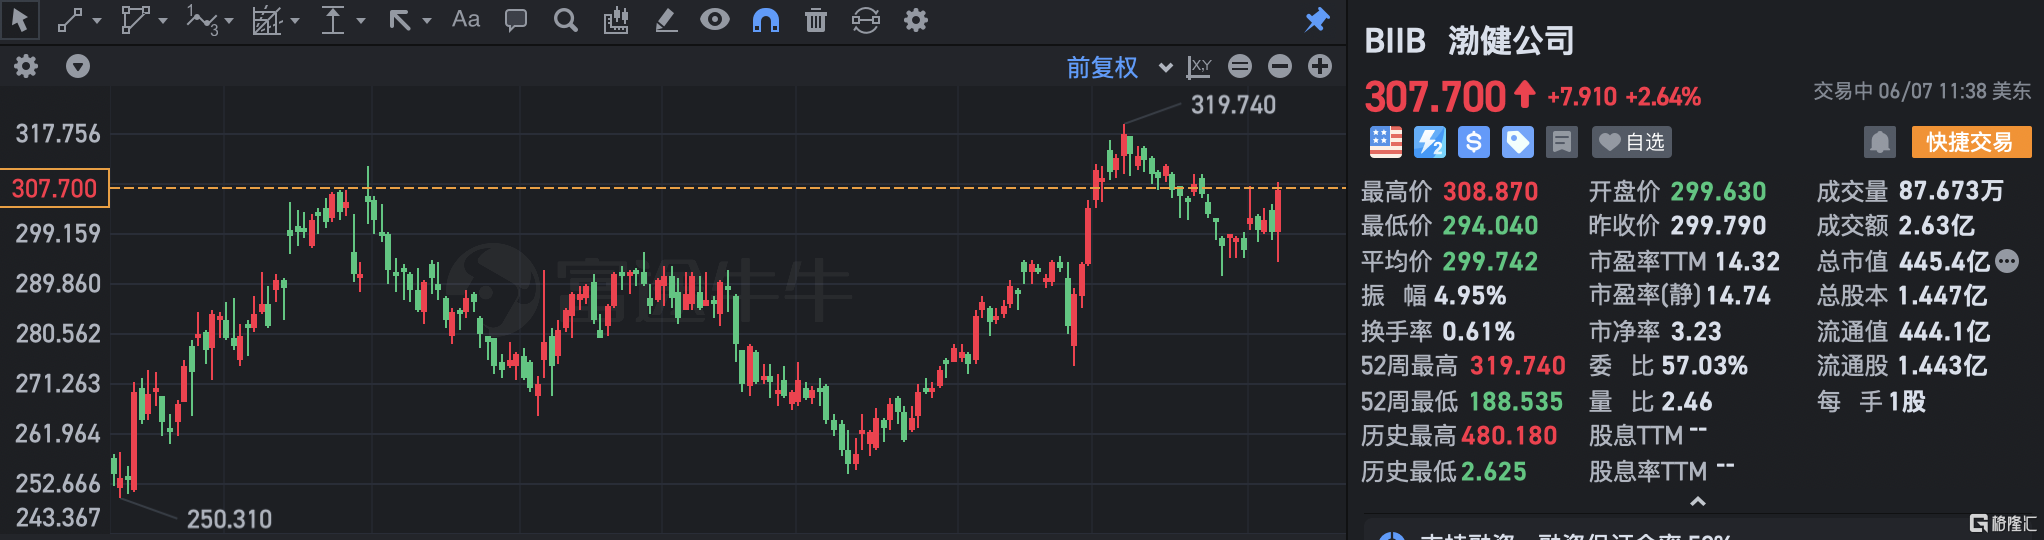
Task: Toggle the 自选 watchlist heart button
Action: tap(1631, 142)
